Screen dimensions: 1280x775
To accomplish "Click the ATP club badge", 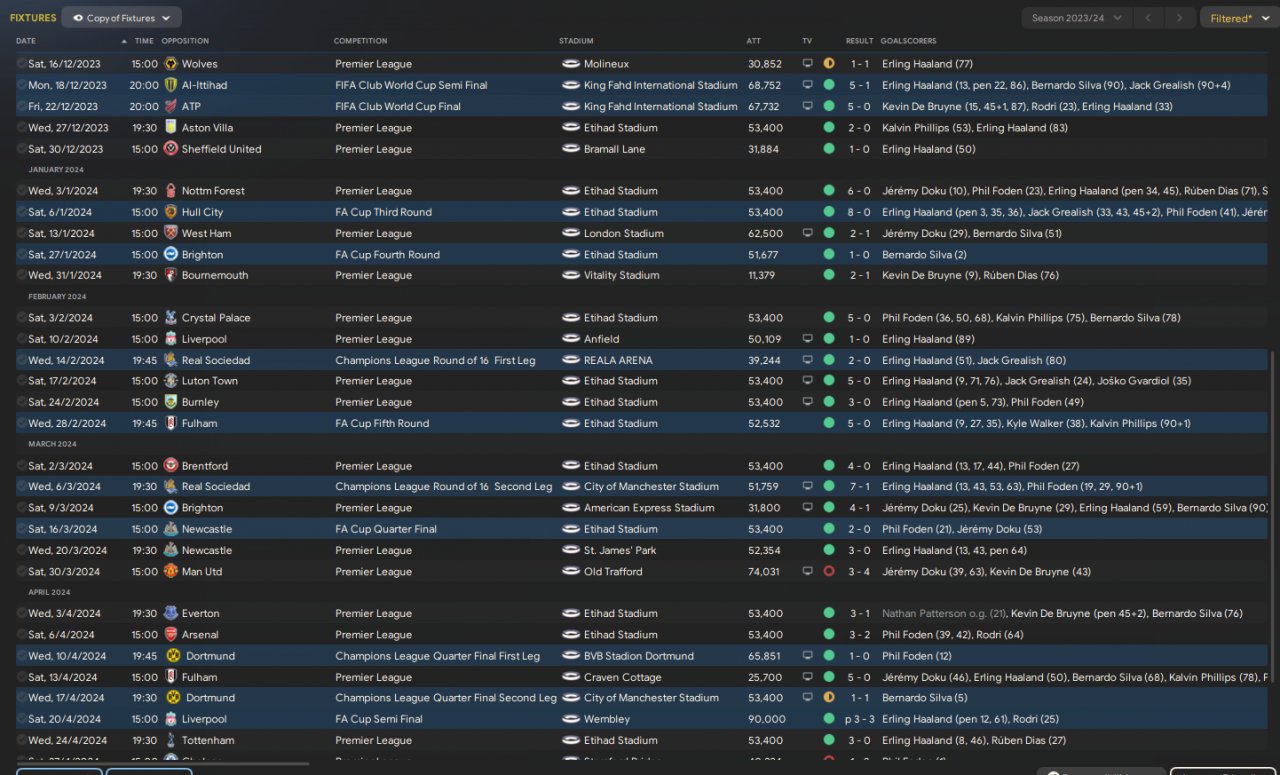I will click(170, 106).
